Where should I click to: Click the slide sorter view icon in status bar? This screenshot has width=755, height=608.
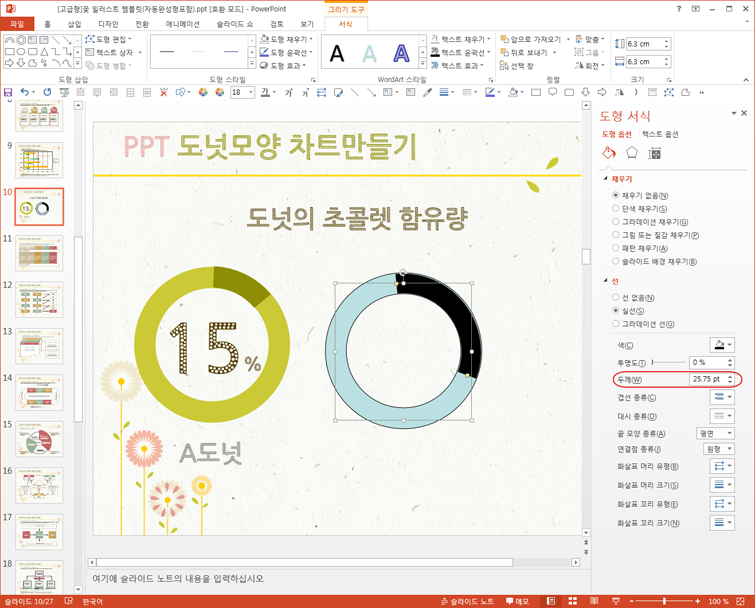573,601
